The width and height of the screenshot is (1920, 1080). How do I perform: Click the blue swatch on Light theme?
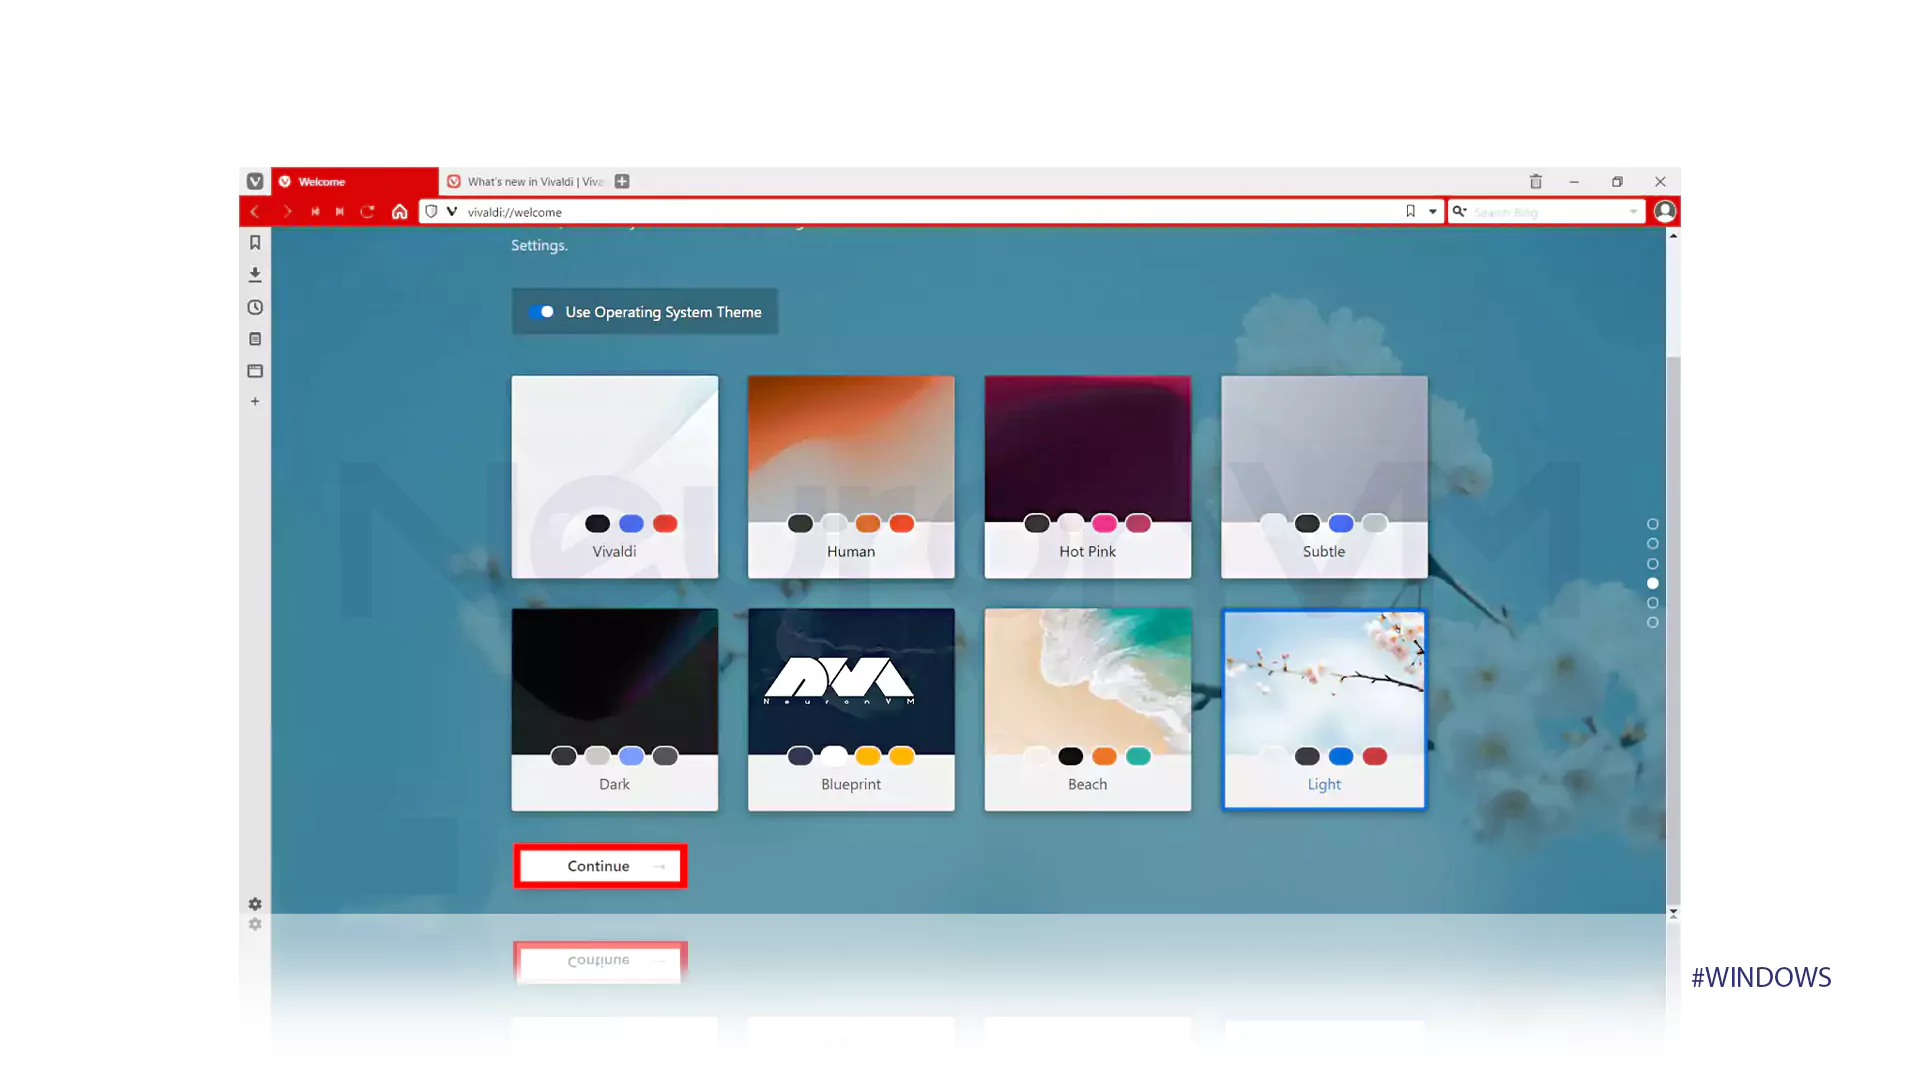pyautogui.click(x=1341, y=756)
